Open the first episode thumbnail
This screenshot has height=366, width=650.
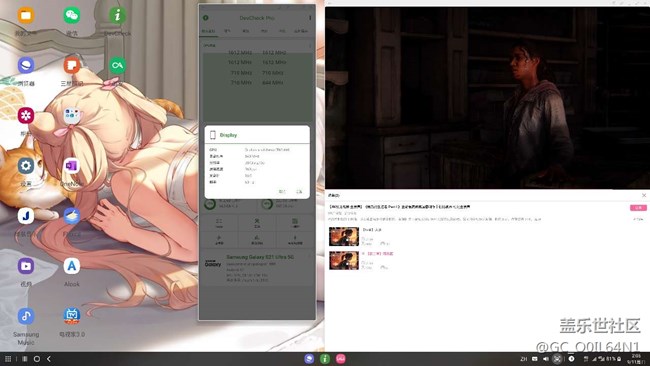(344, 237)
